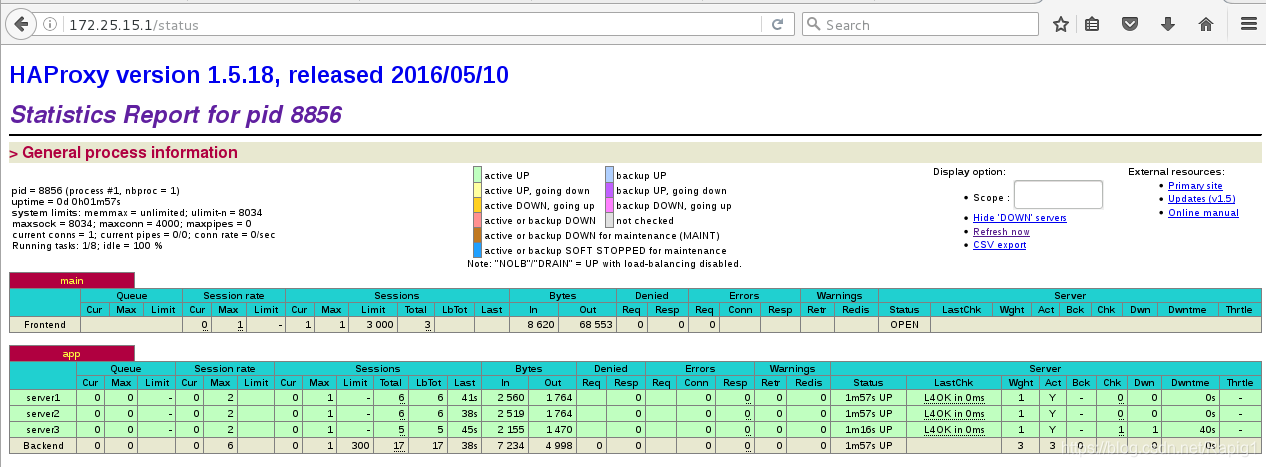Show bookmarks list icon in toolbar

[1092, 24]
